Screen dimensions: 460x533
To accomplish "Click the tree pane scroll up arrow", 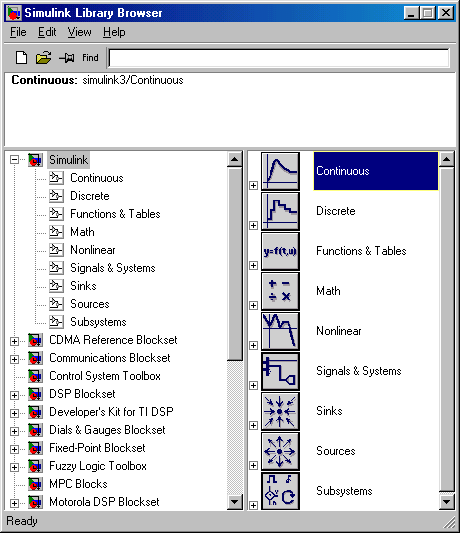I will point(235,159).
